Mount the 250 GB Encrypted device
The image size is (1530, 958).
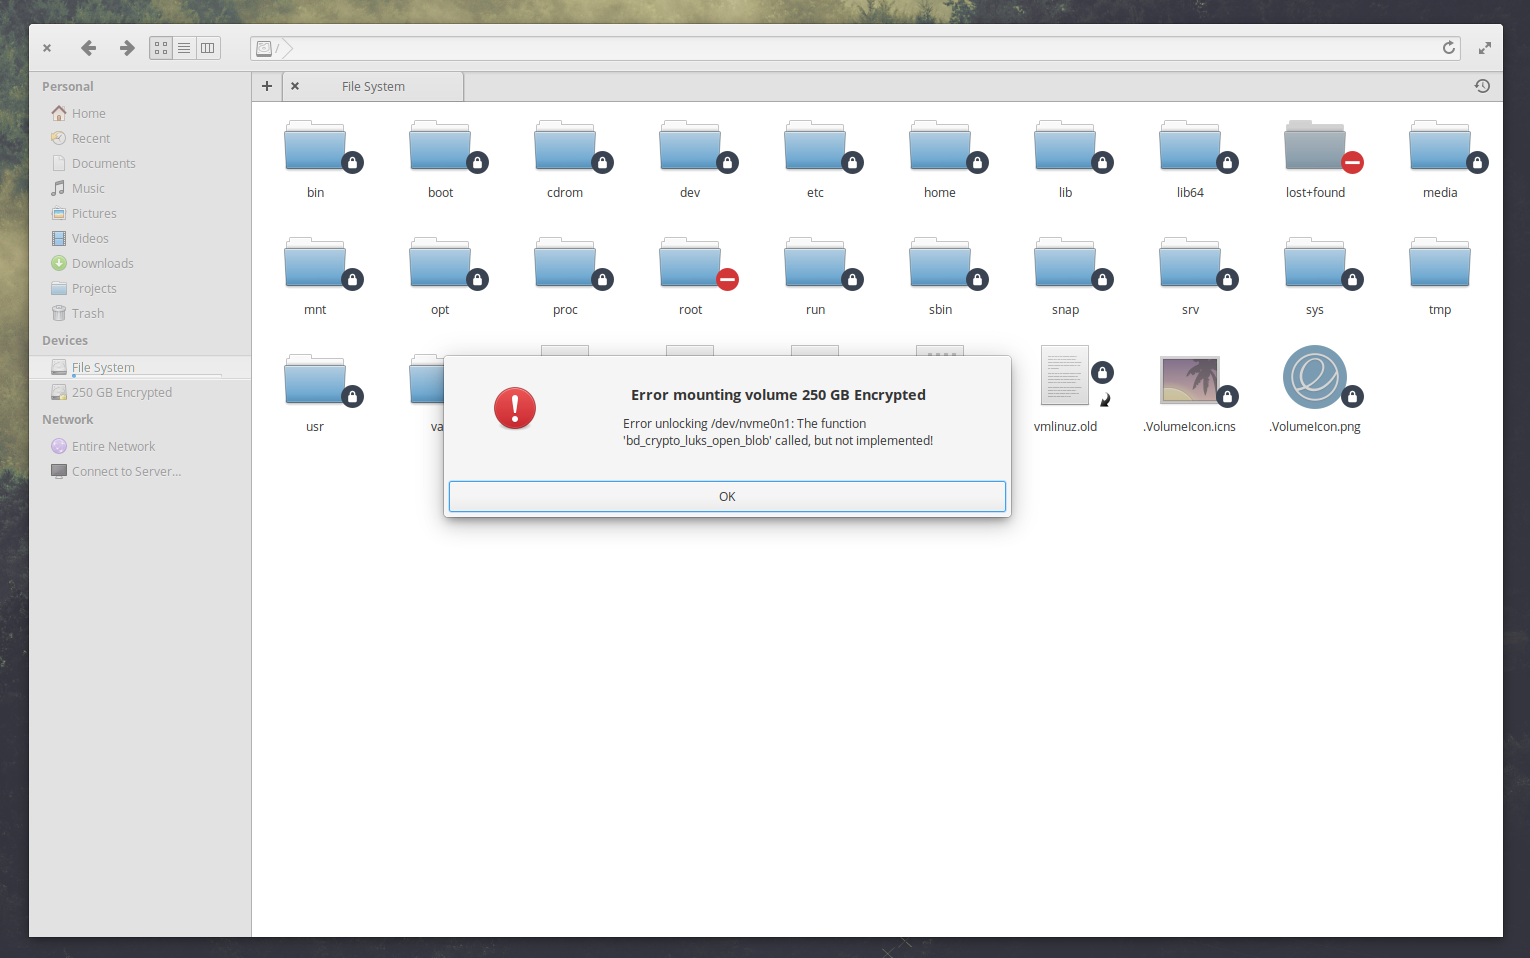(122, 392)
